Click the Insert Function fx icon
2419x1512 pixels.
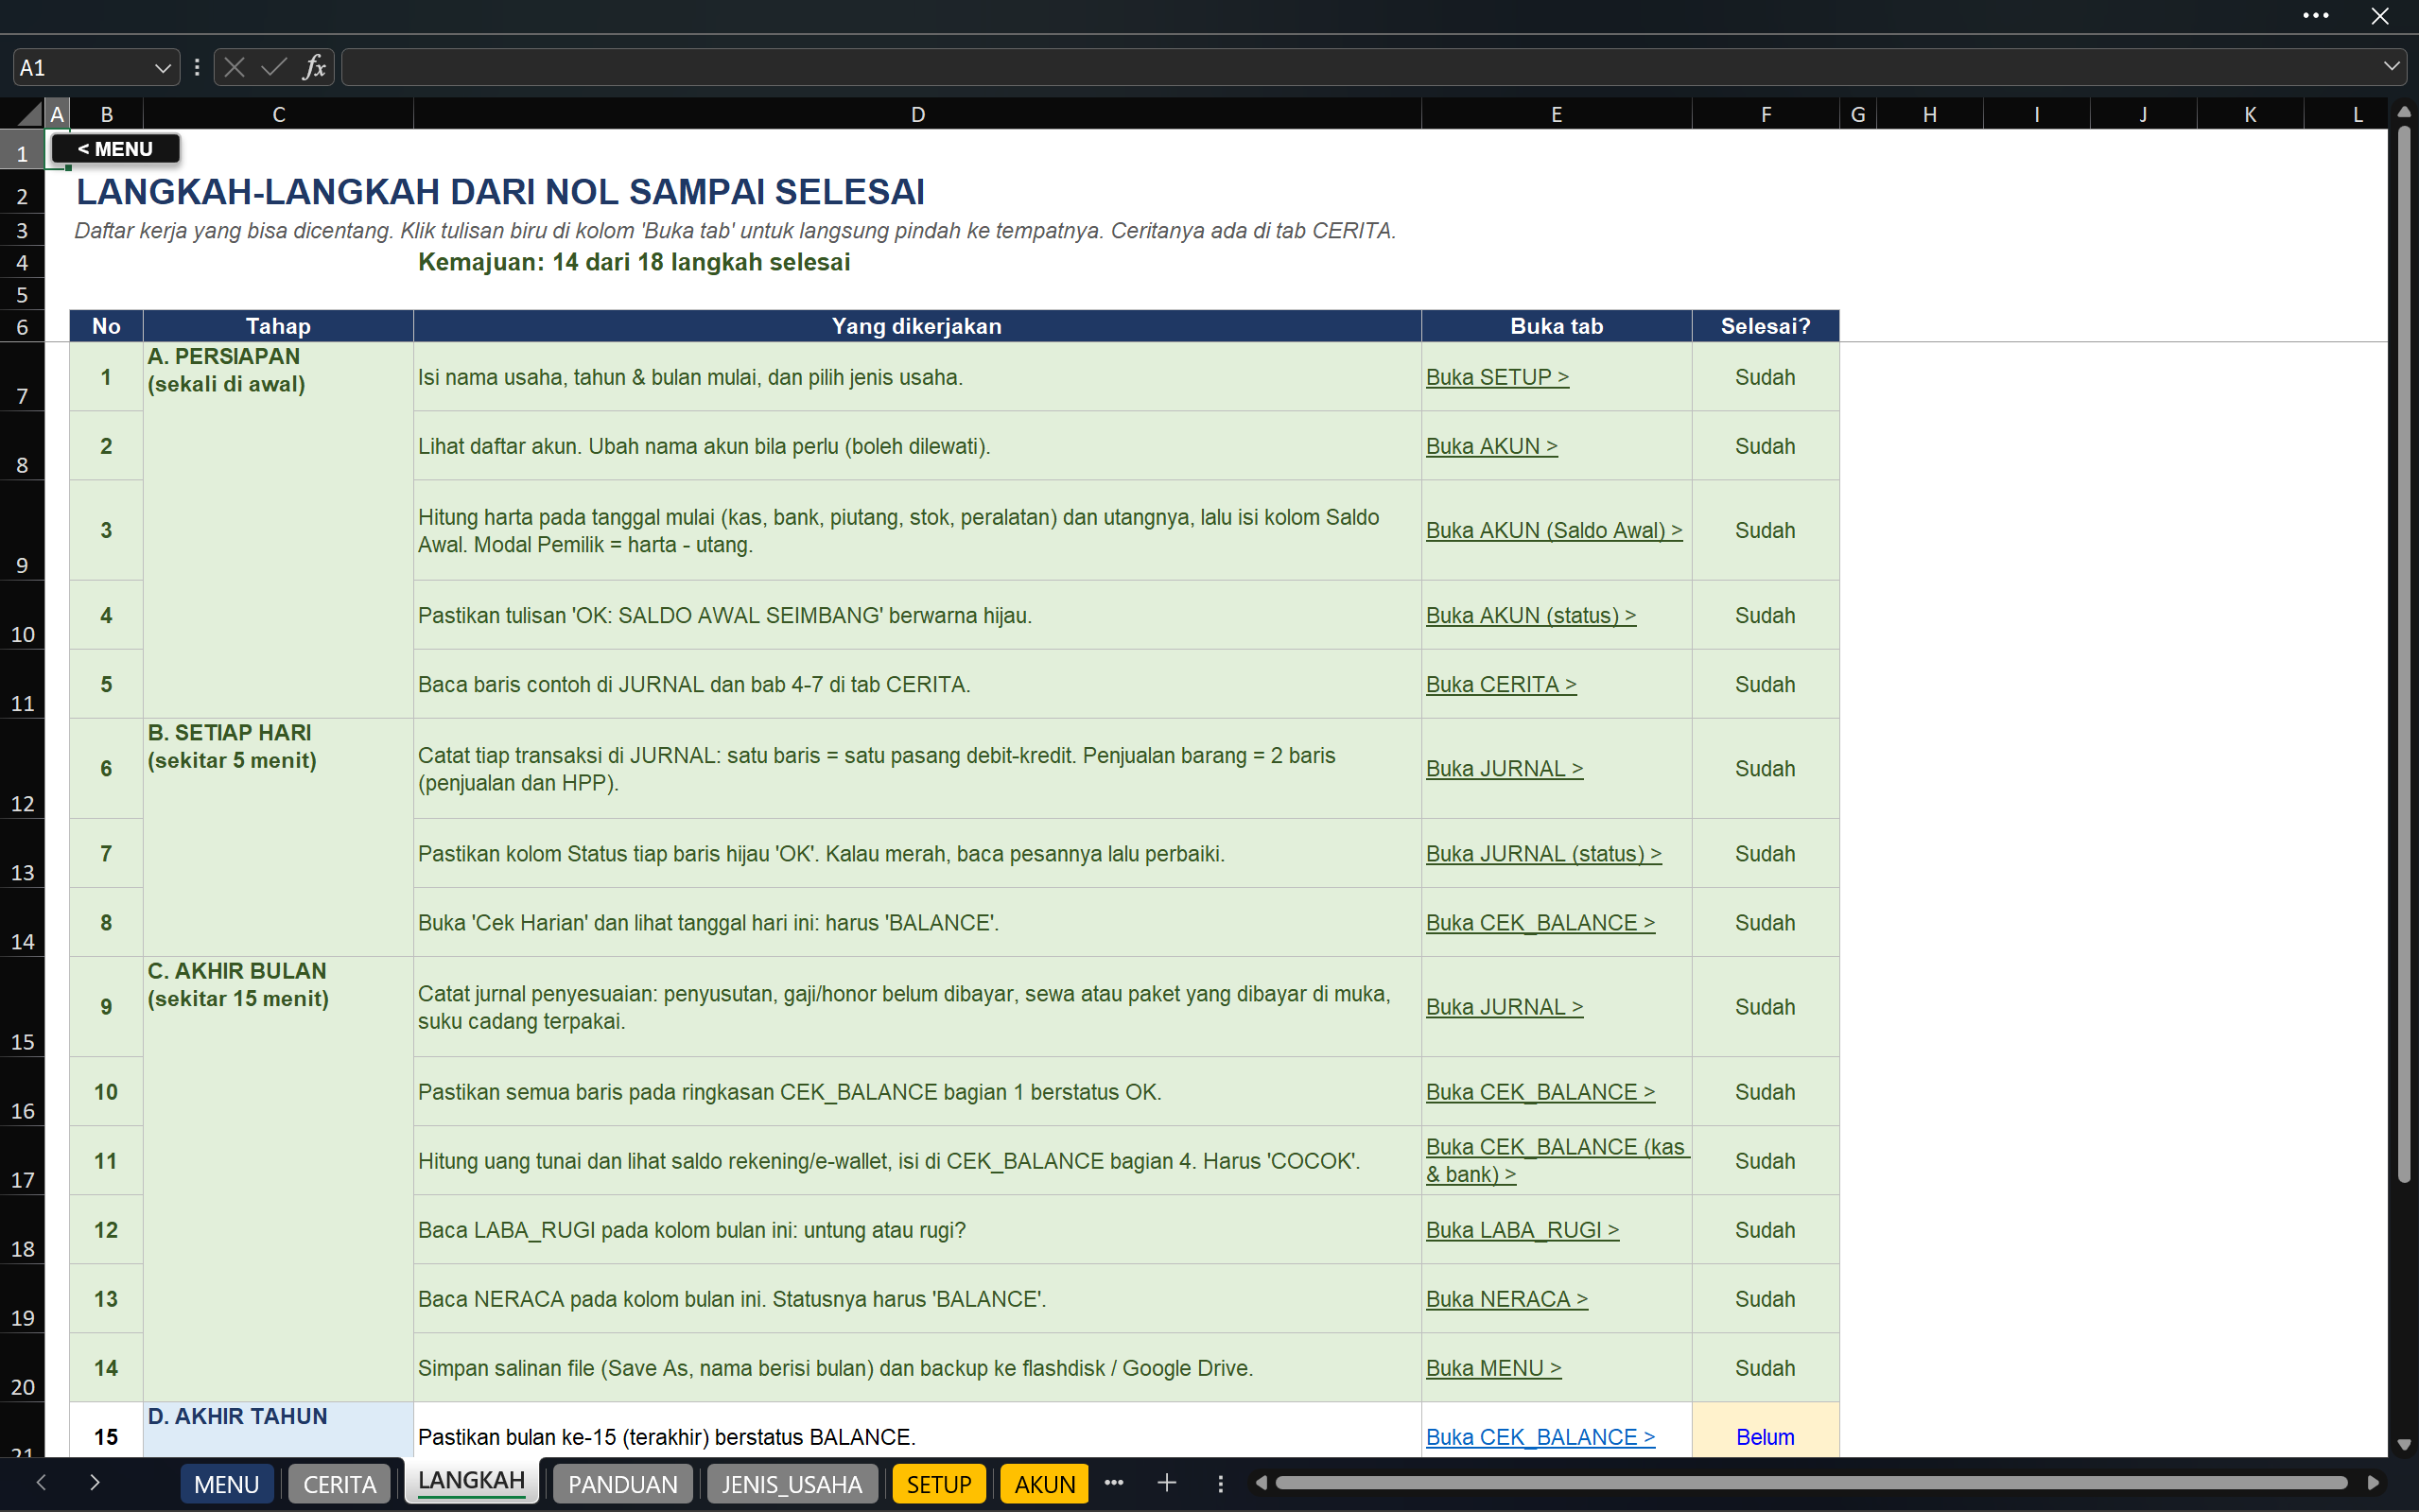[314, 67]
